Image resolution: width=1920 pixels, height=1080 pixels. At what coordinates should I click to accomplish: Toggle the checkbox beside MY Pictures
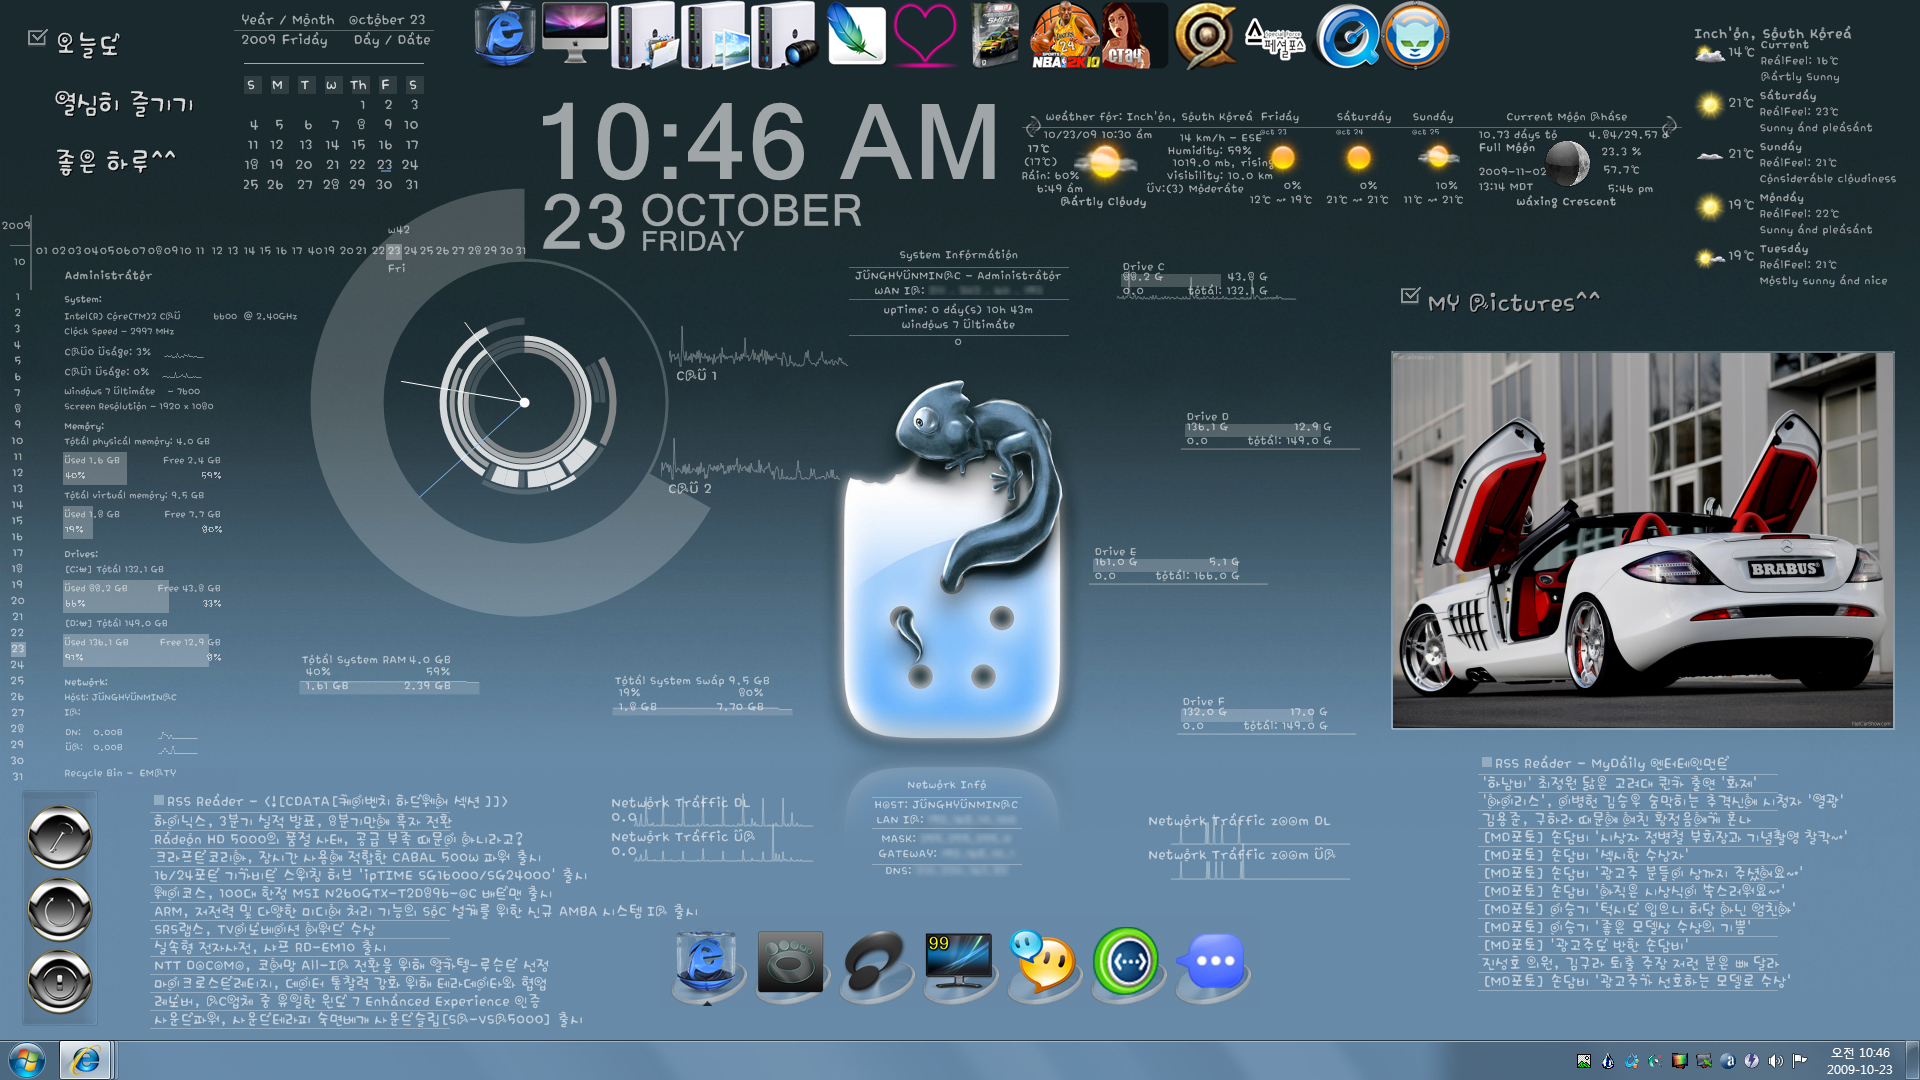[x=1410, y=295]
